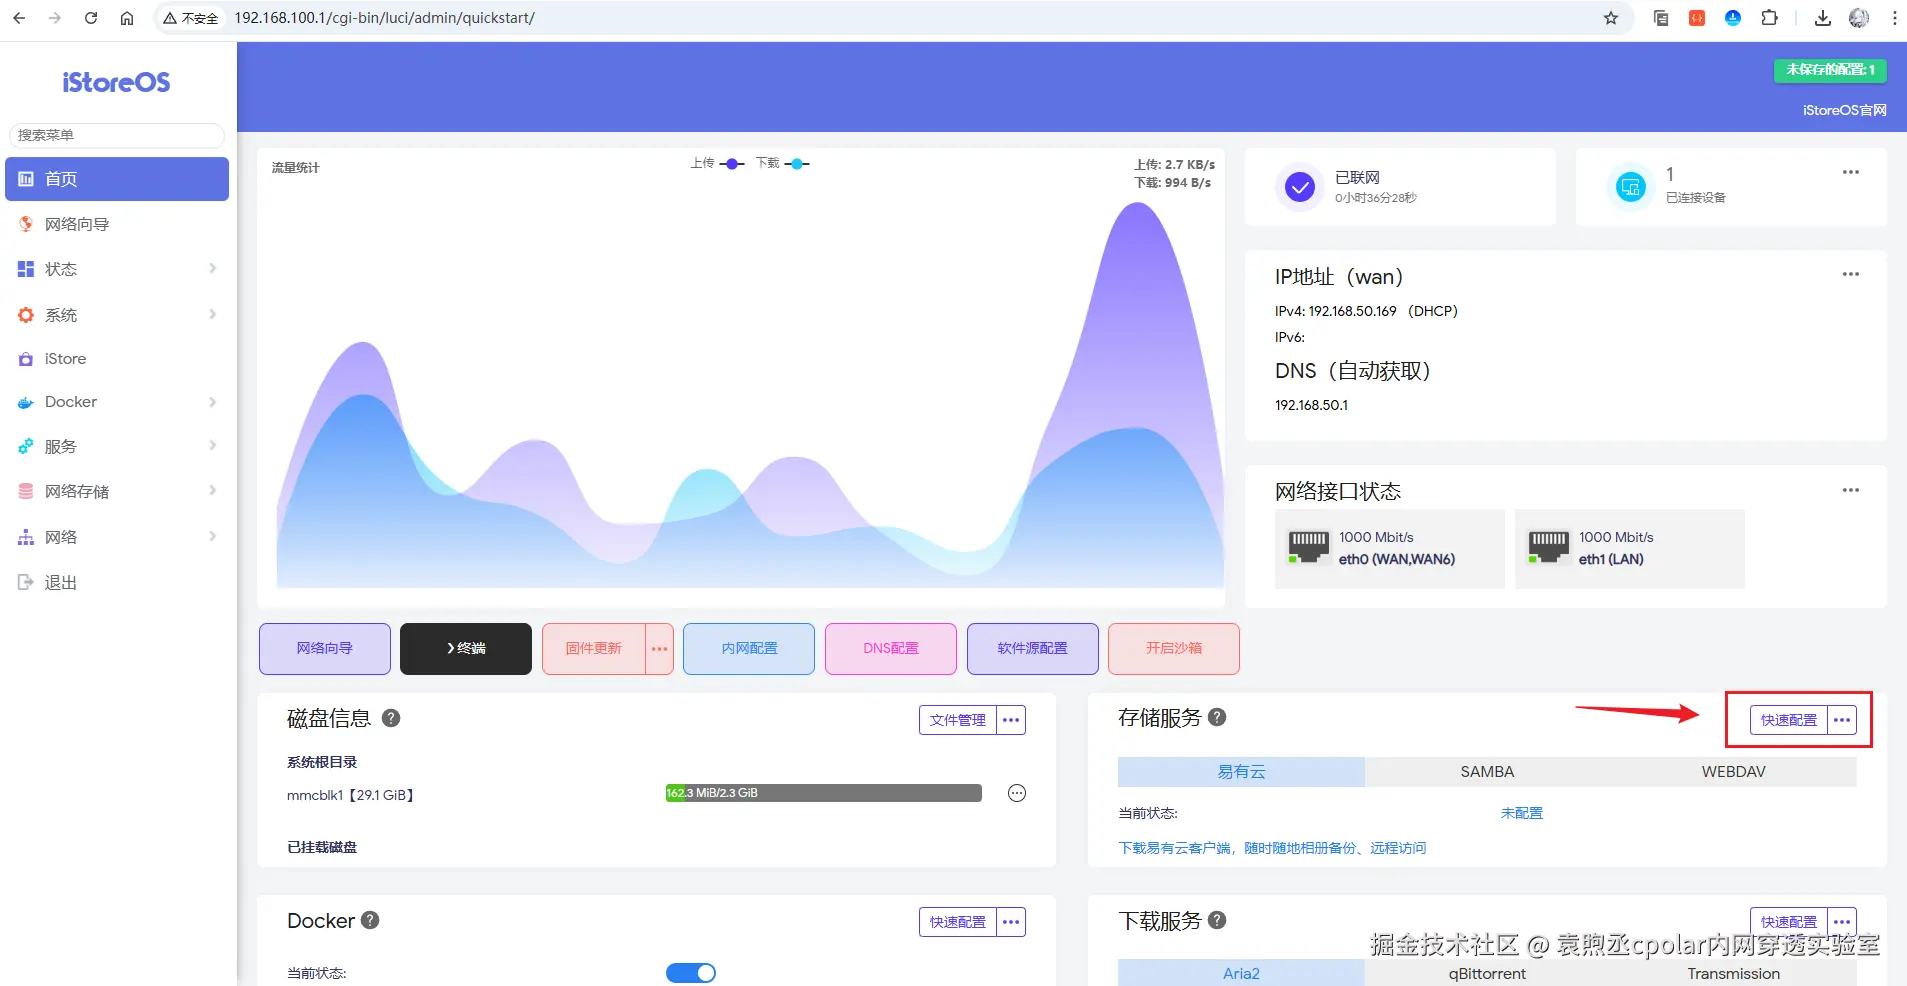
Task: Open more options for 网络接口状态 card
Action: click(1851, 490)
